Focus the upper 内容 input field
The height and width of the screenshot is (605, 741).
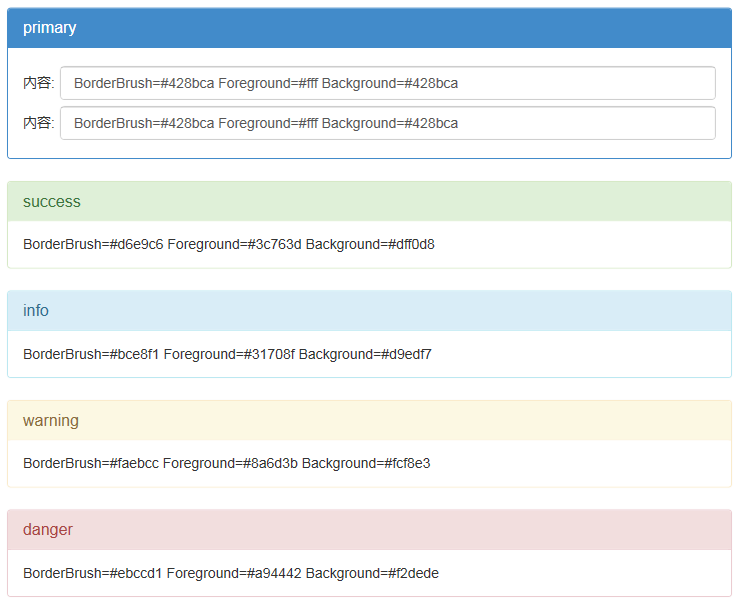point(387,83)
